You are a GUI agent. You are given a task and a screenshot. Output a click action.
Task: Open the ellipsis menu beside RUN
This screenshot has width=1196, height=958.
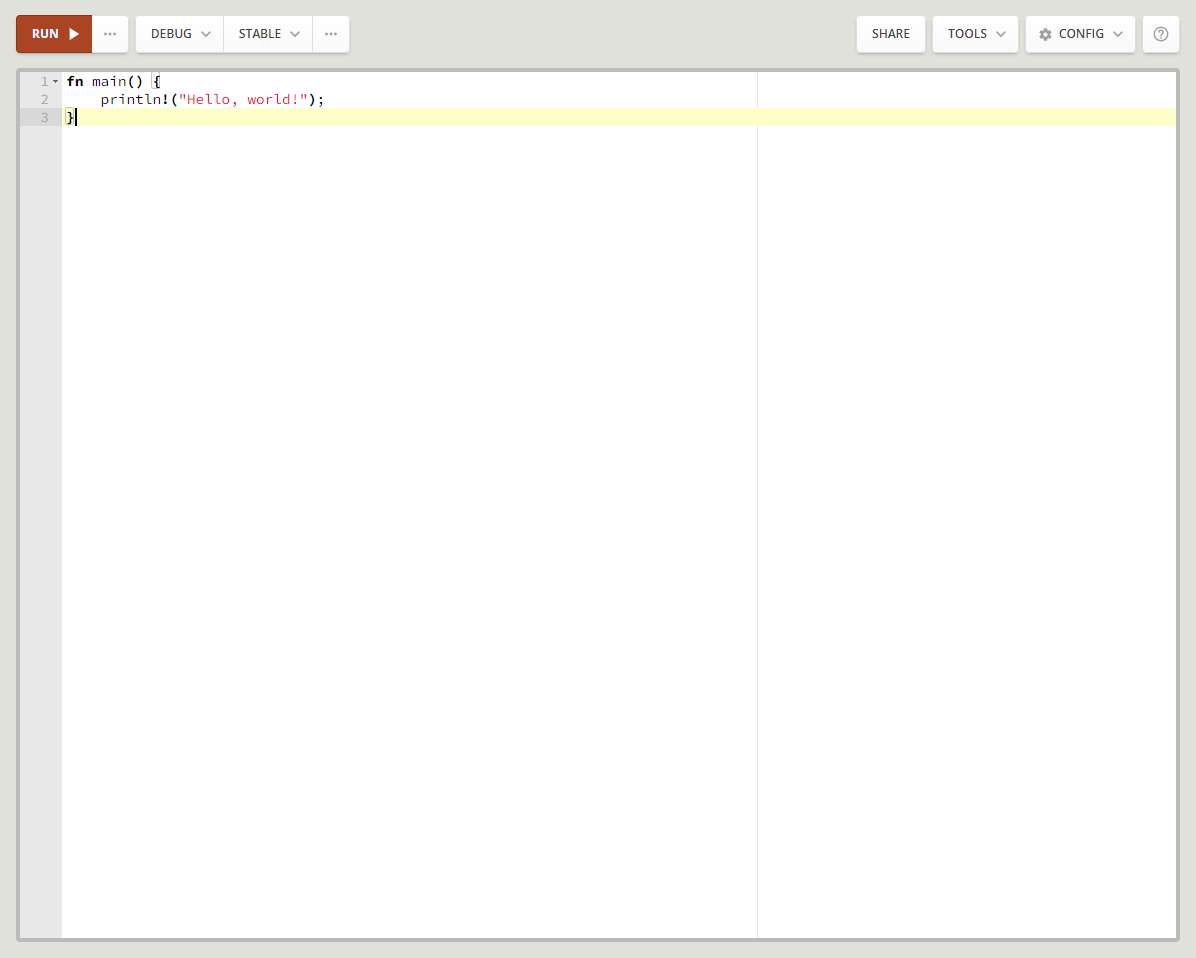tap(110, 34)
